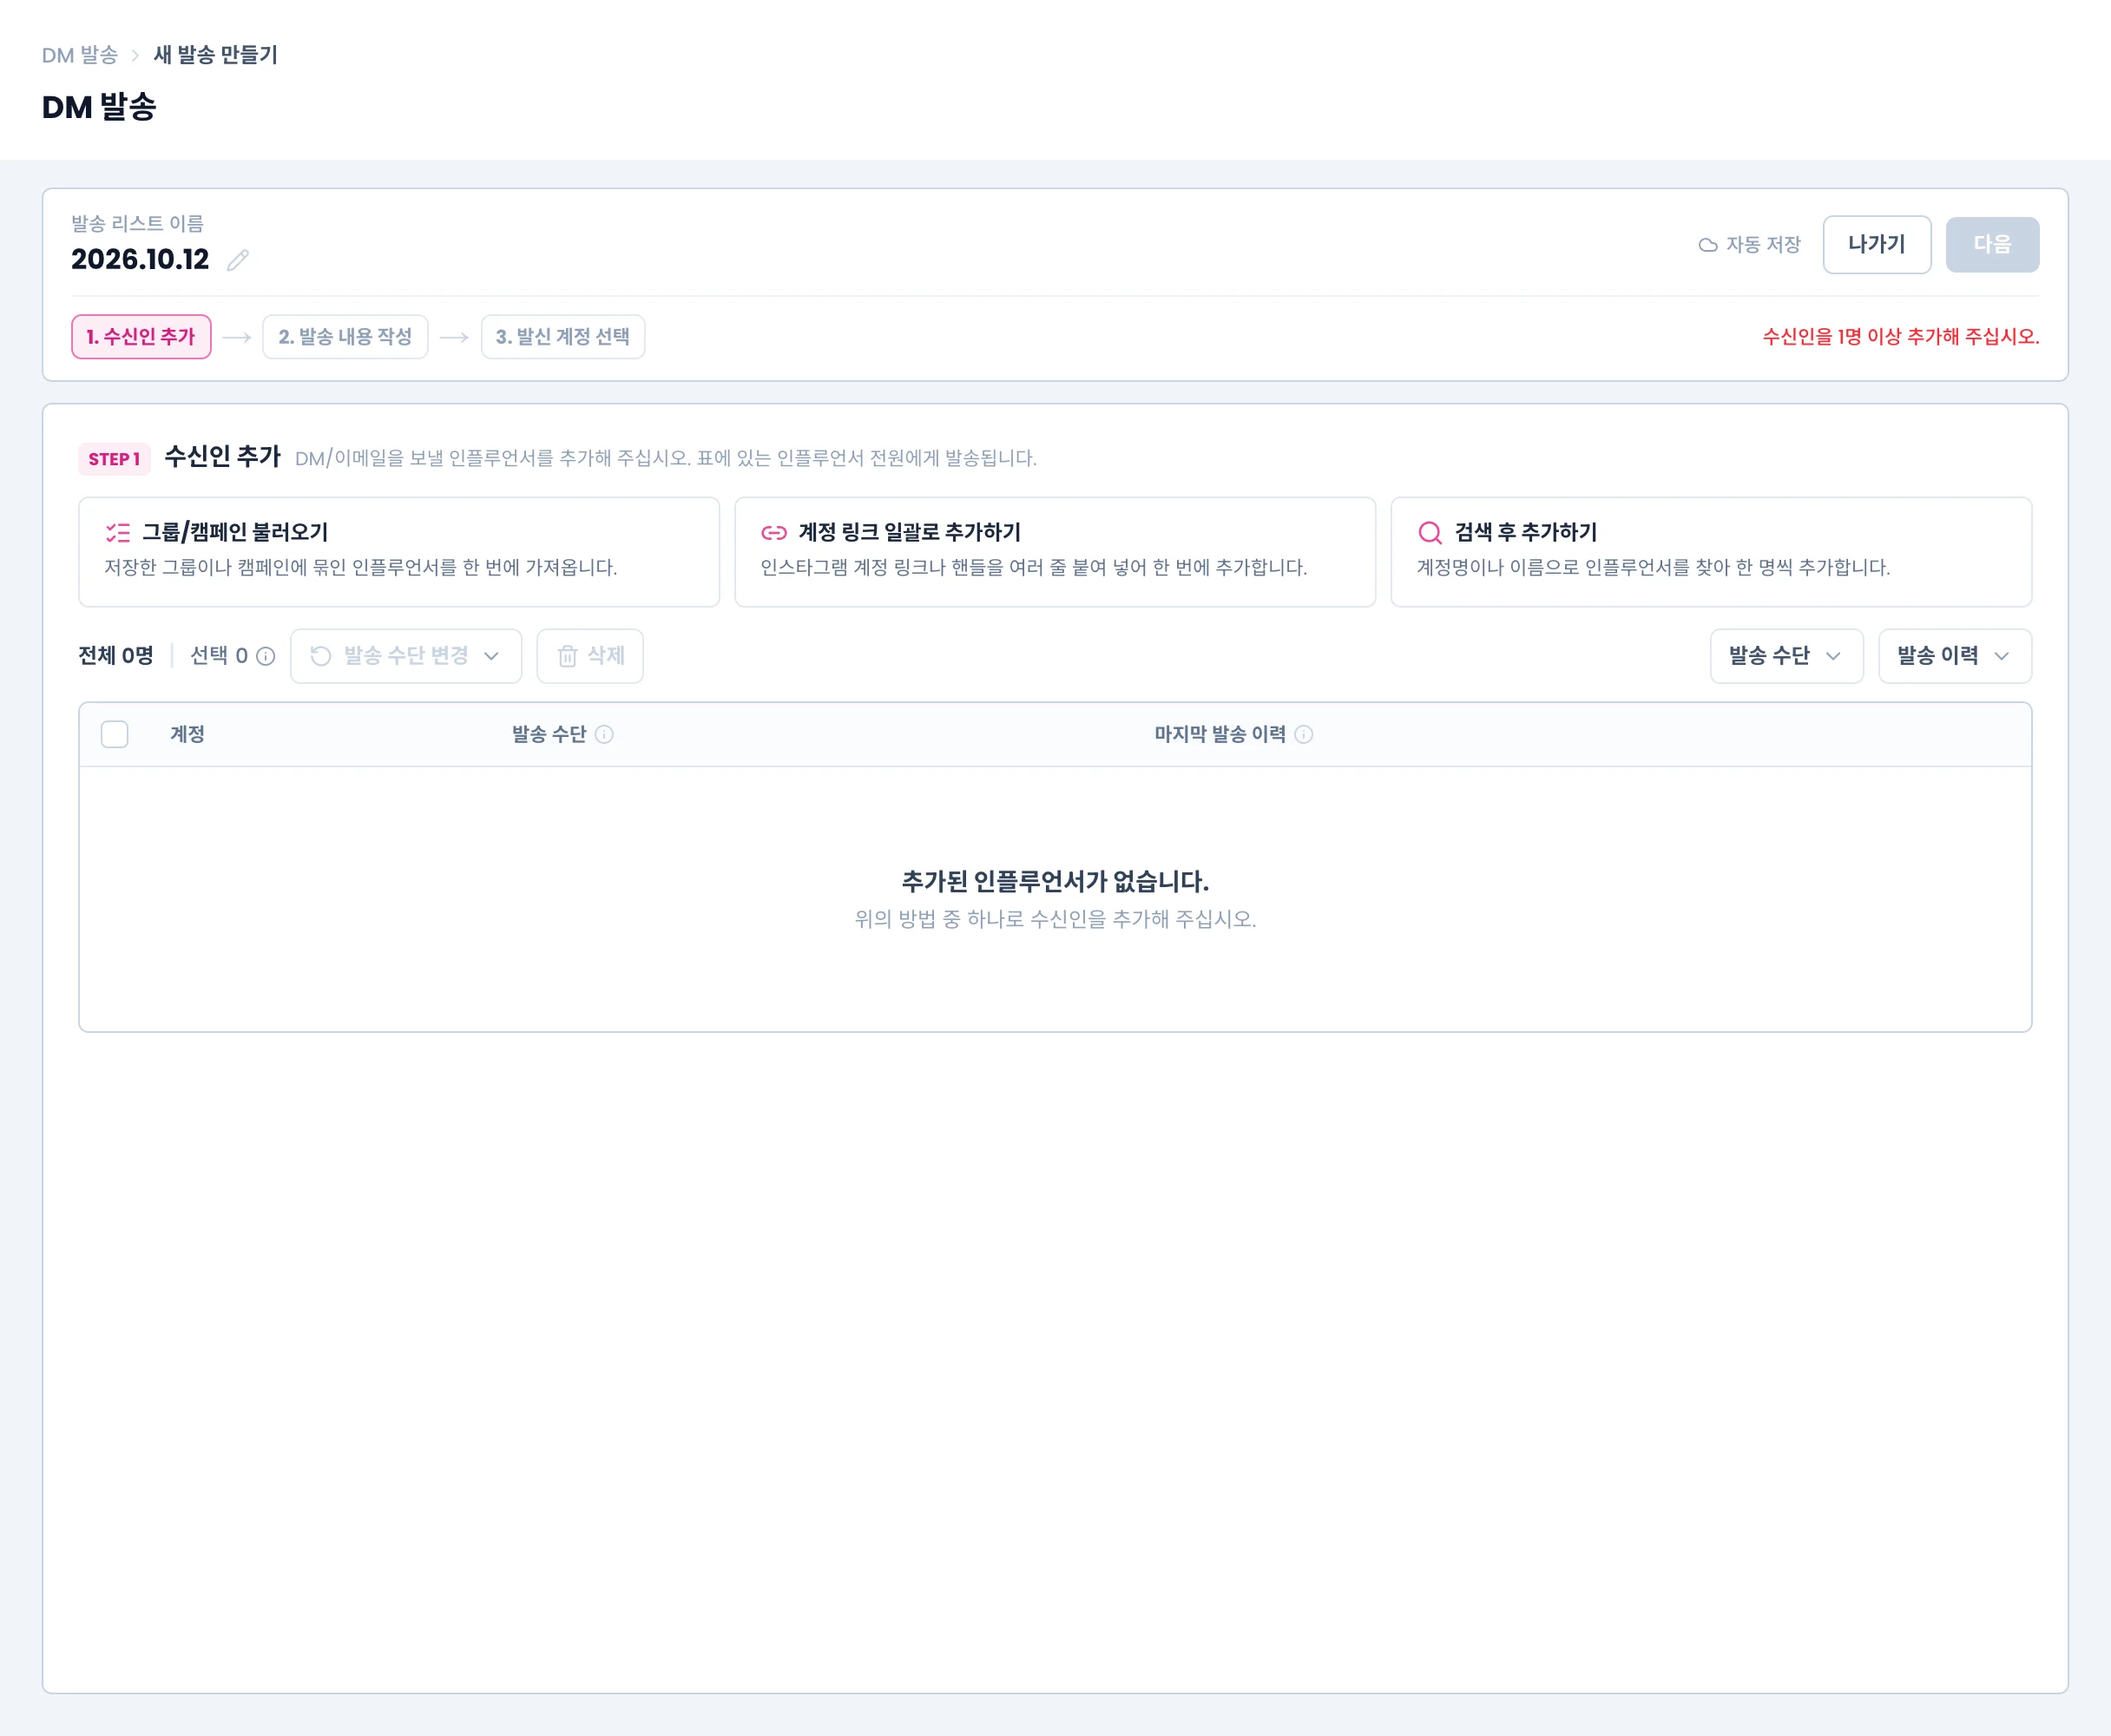Open the 발송 수단 filter dropdown
This screenshot has height=1736, width=2111.
(1786, 656)
